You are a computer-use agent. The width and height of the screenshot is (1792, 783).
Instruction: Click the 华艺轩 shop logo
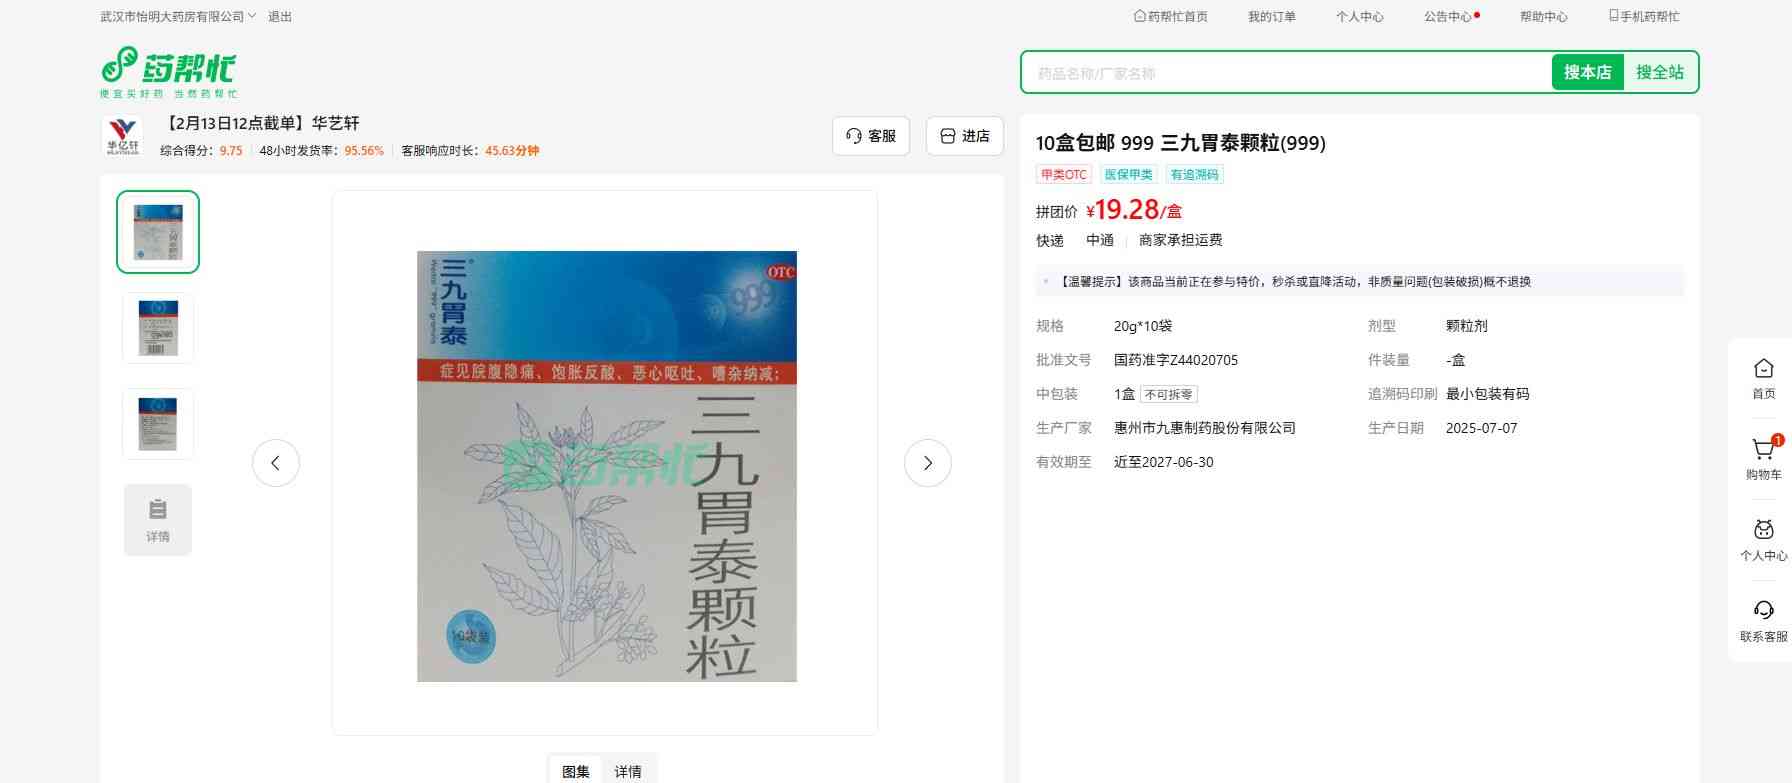click(x=123, y=135)
